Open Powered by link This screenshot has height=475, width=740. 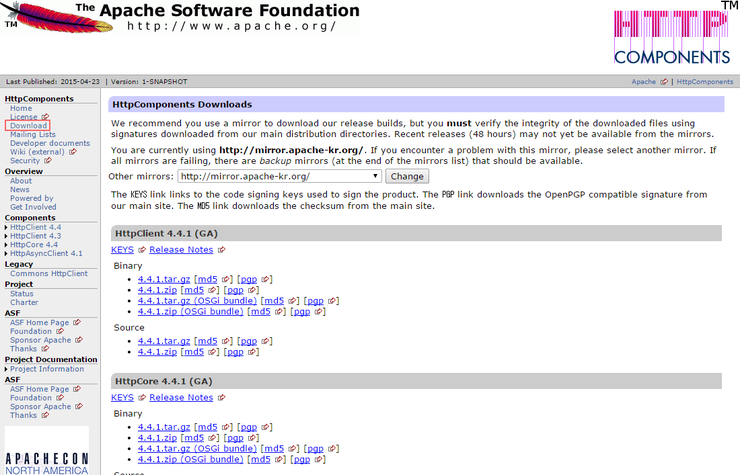pos(32,198)
